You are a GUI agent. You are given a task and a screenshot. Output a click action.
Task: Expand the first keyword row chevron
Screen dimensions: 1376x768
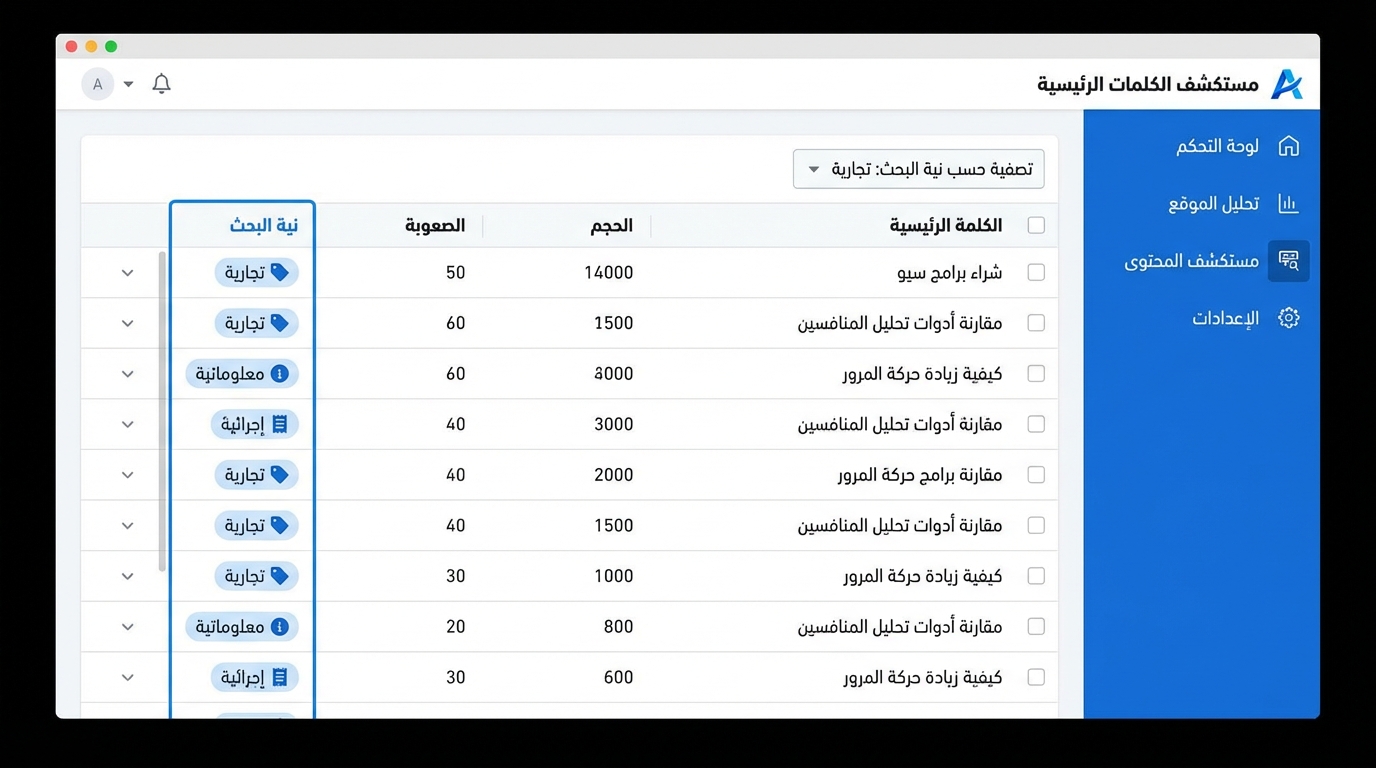pyautogui.click(x=127, y=272)
